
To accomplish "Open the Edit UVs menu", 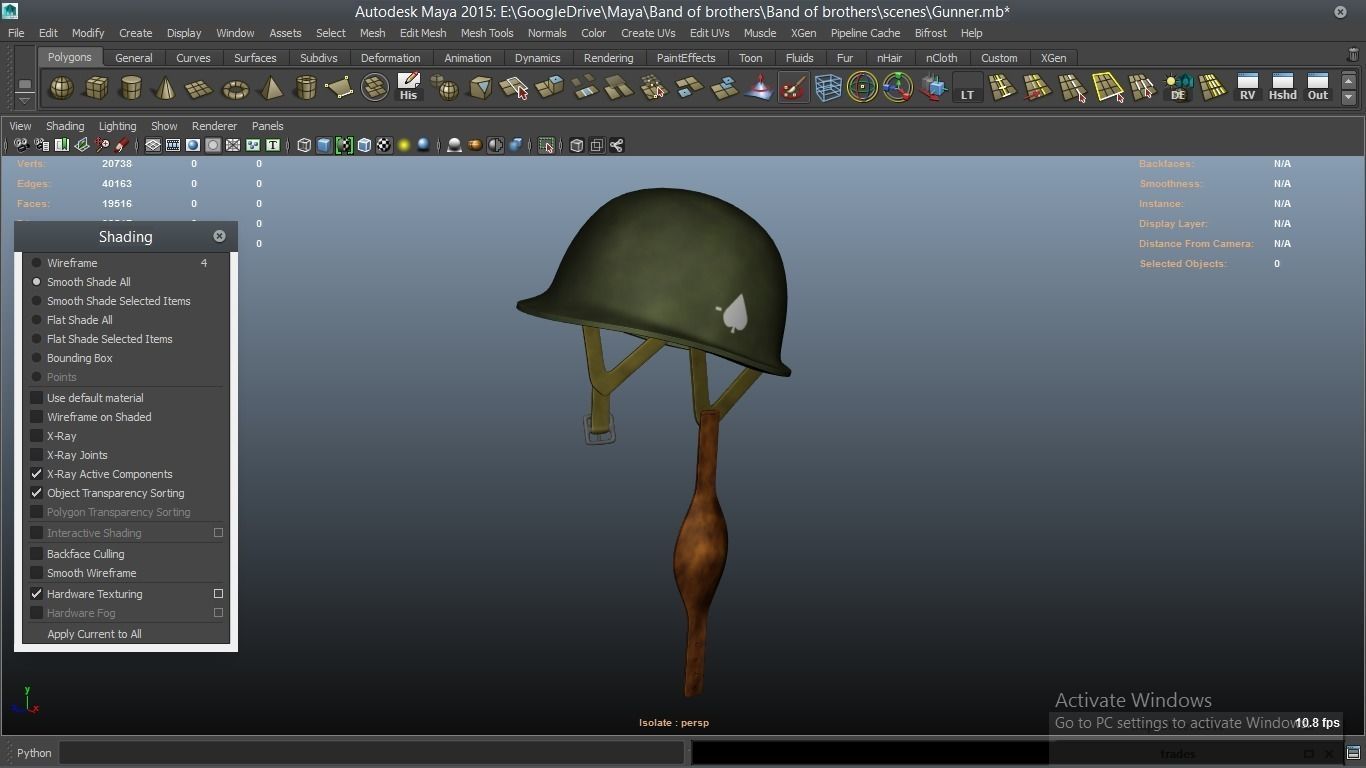I will (709, 33).
